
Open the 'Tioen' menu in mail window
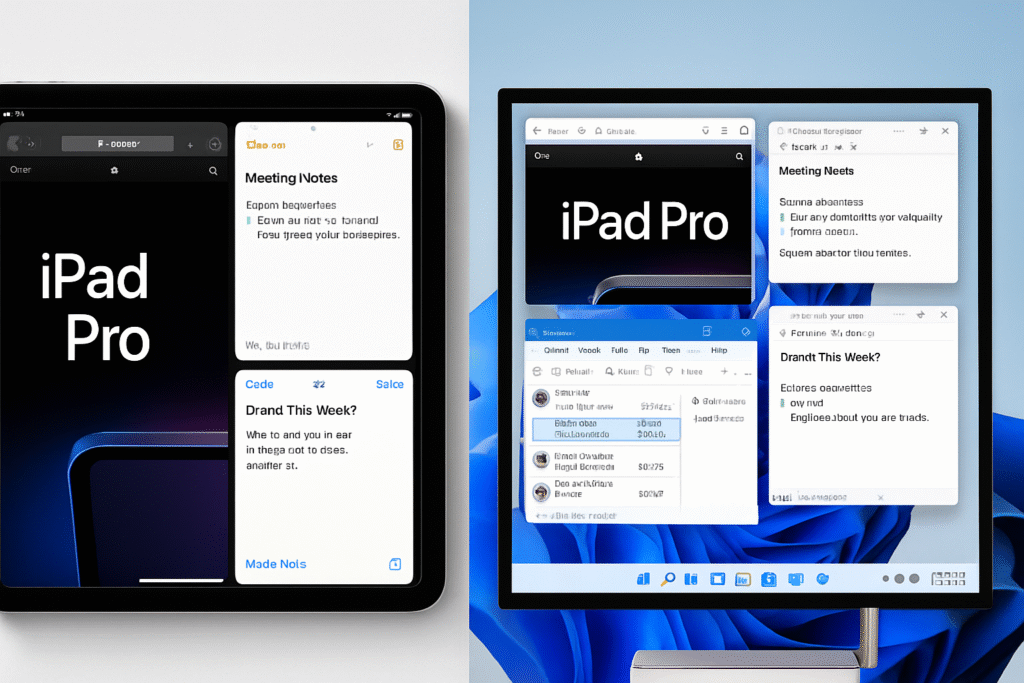671,351
